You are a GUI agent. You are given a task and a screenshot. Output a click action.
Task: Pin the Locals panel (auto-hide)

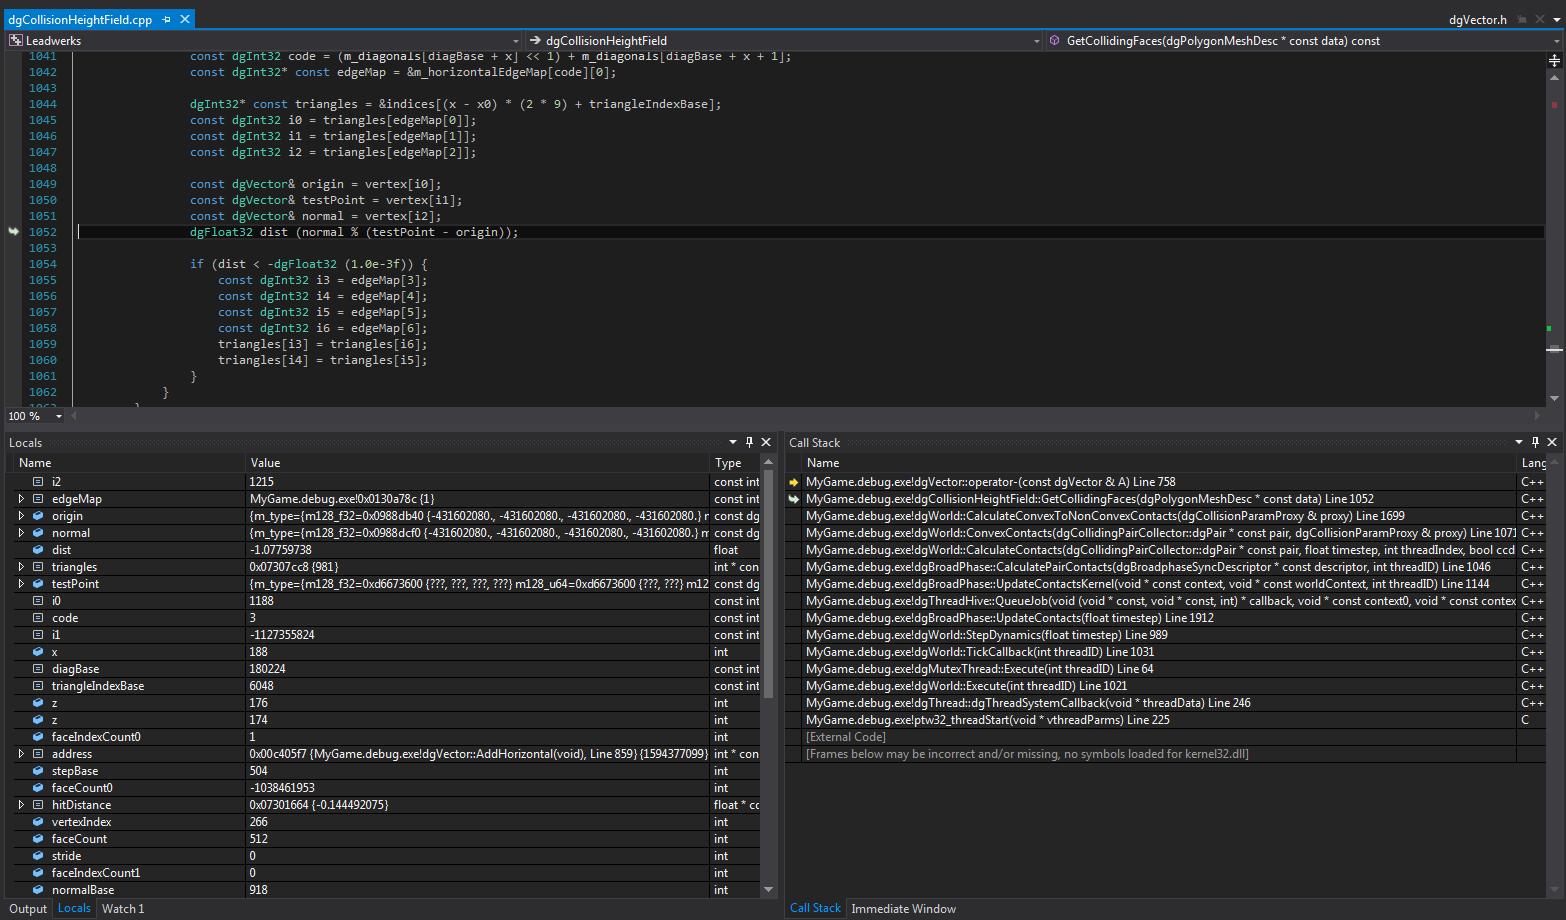click(x=749, y=442)
